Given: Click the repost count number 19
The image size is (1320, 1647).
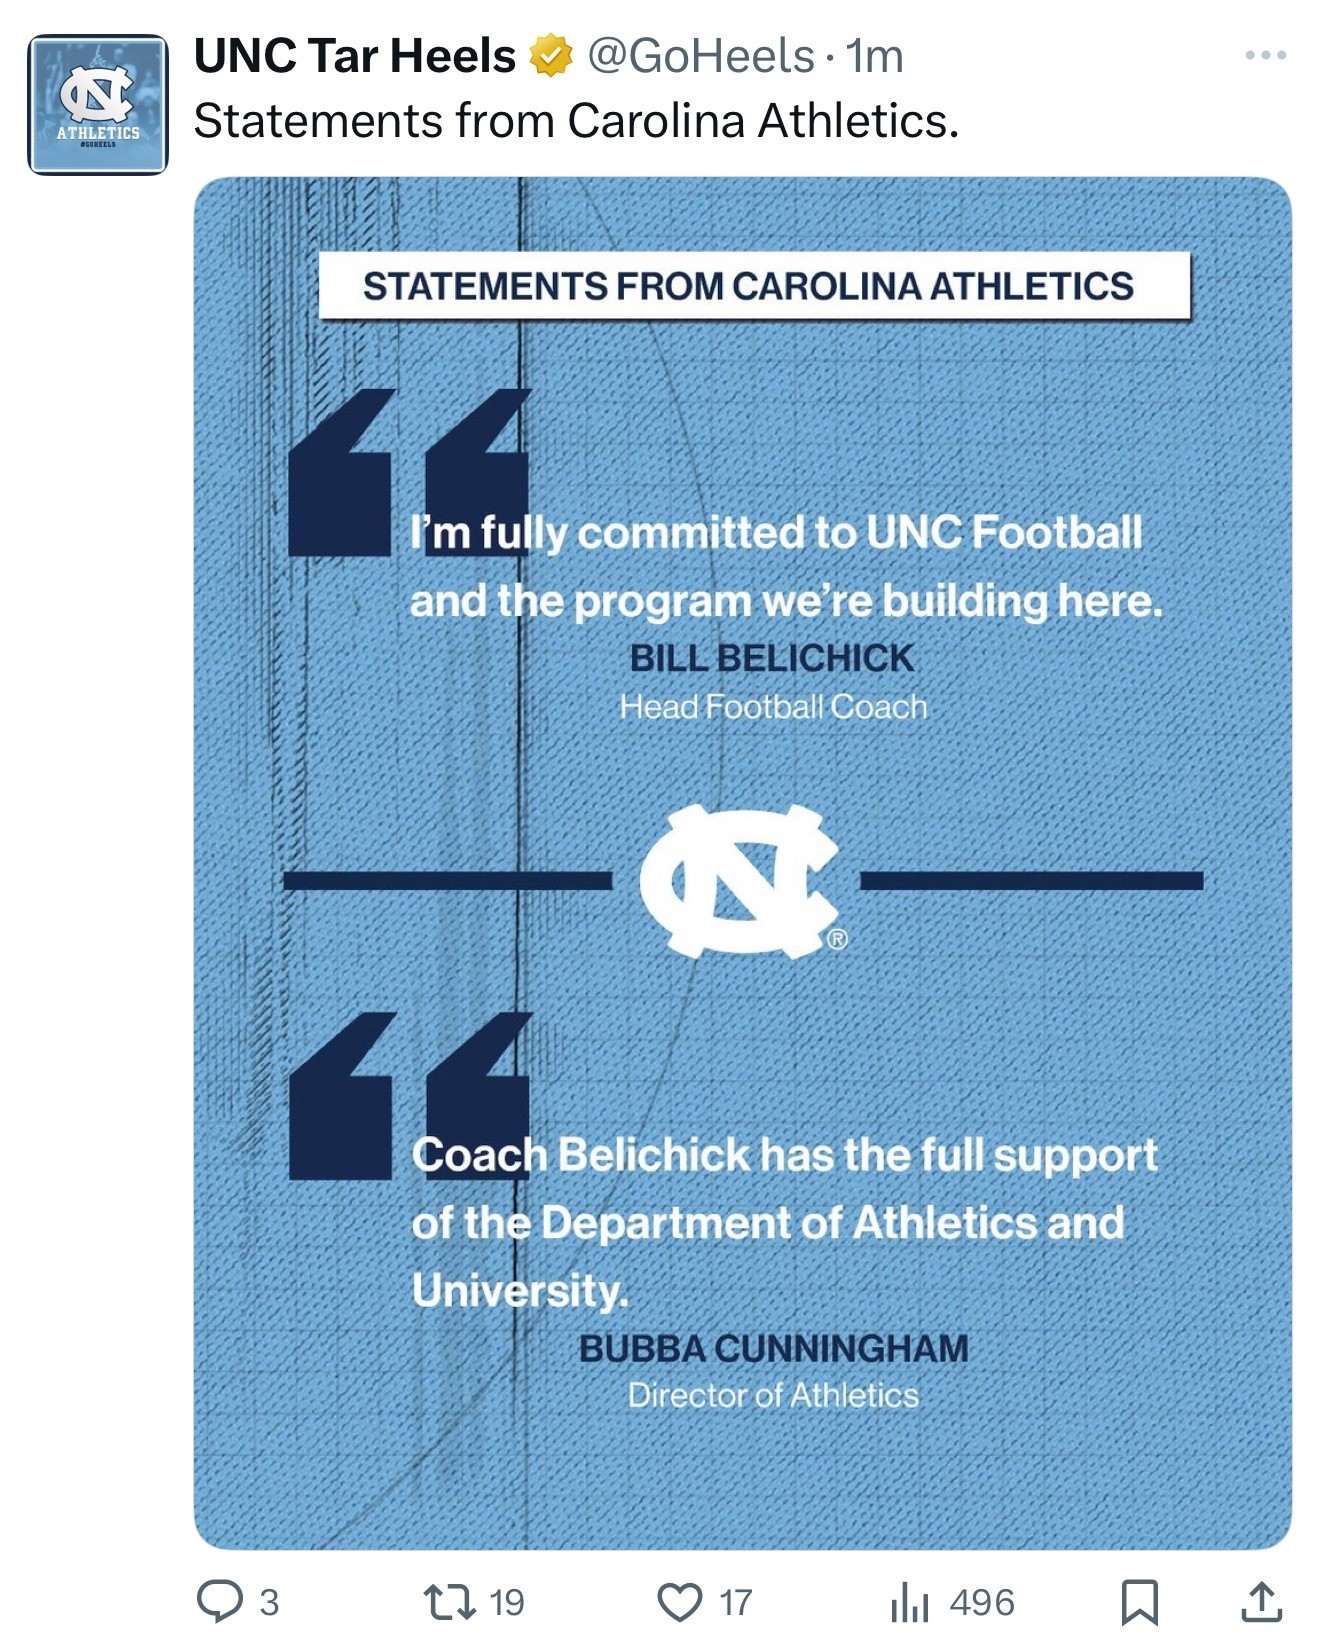Looking at the screenshot, I should click(x=507, y=1602).
